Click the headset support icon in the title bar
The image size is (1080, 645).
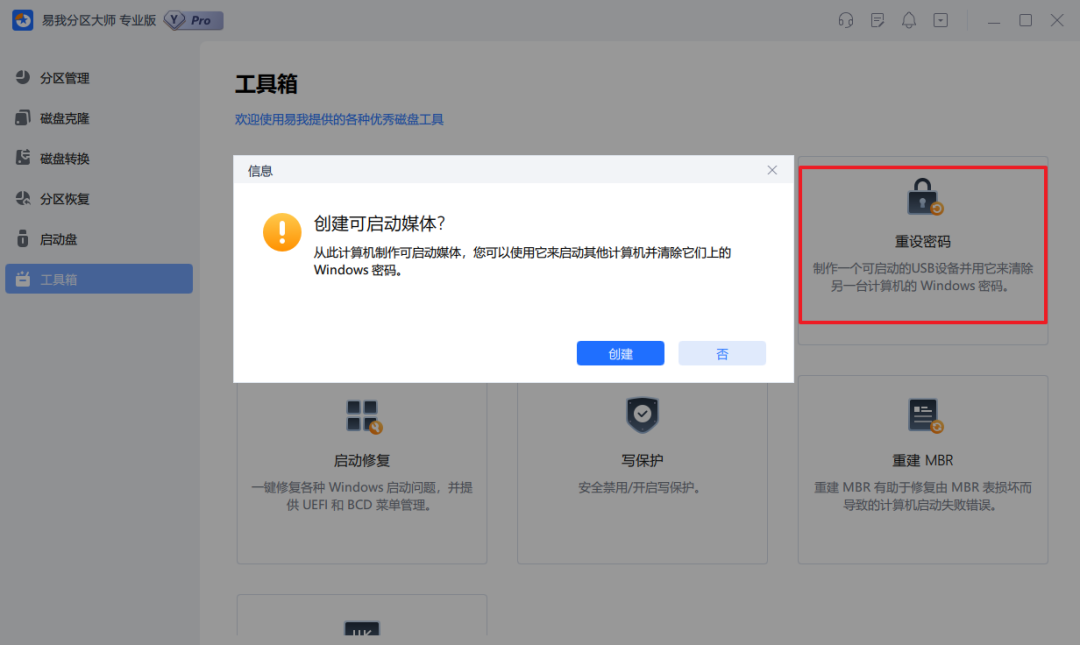(x=846, y=20)
